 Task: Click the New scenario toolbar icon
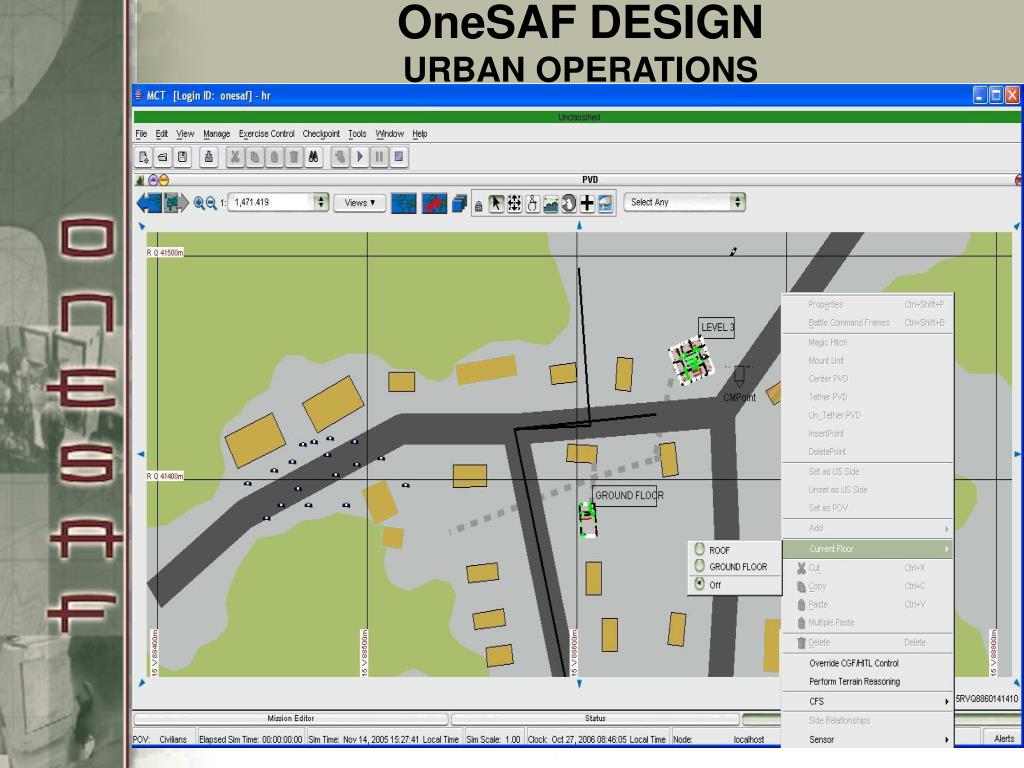(144, 157)
